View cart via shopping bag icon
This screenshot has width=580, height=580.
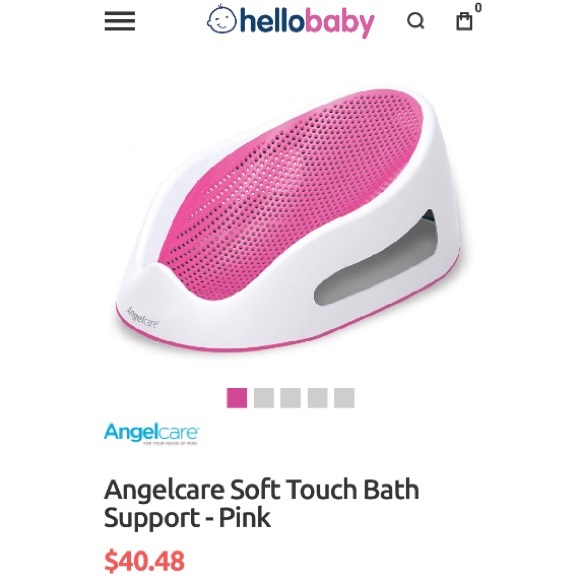point(464,21)
